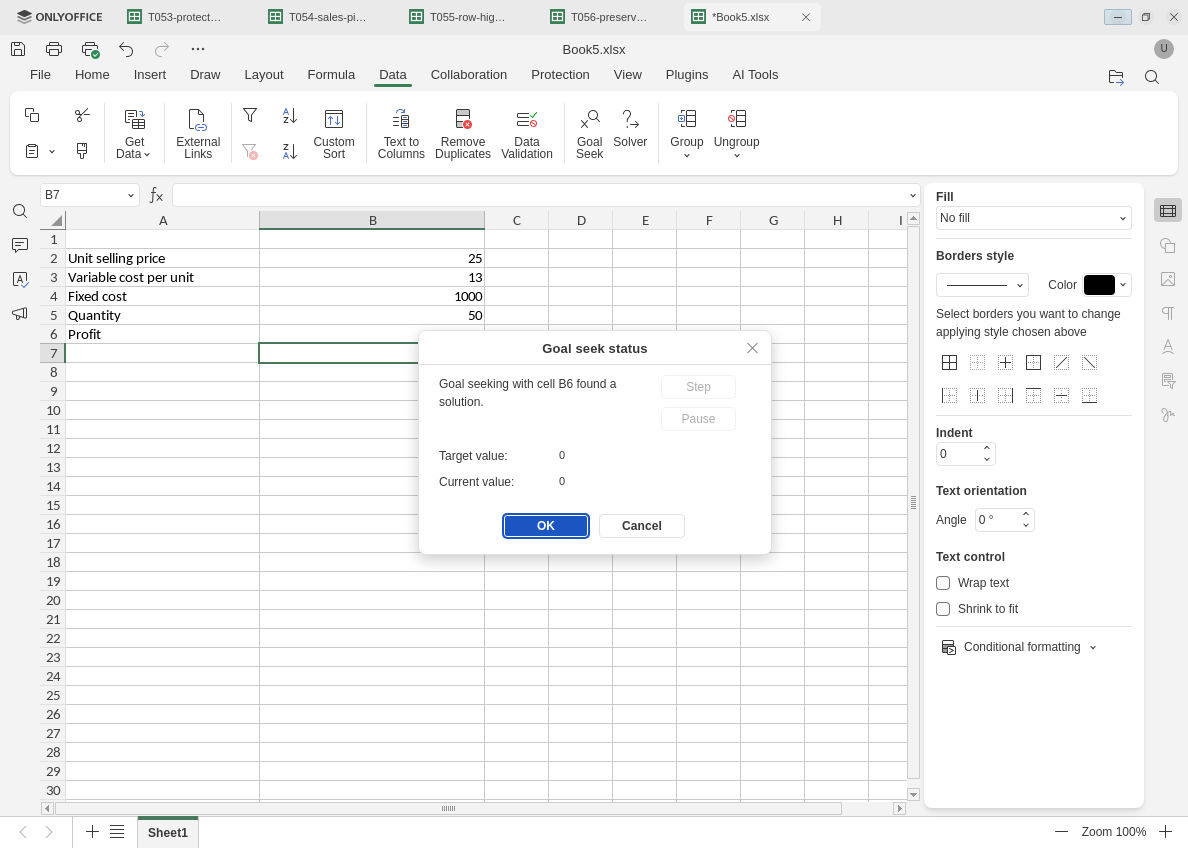Open image settings in right sidebar
Image resolution: width=1188 pixels, height=848 pixels.
pyautogui.click(x=1168, y=279)
